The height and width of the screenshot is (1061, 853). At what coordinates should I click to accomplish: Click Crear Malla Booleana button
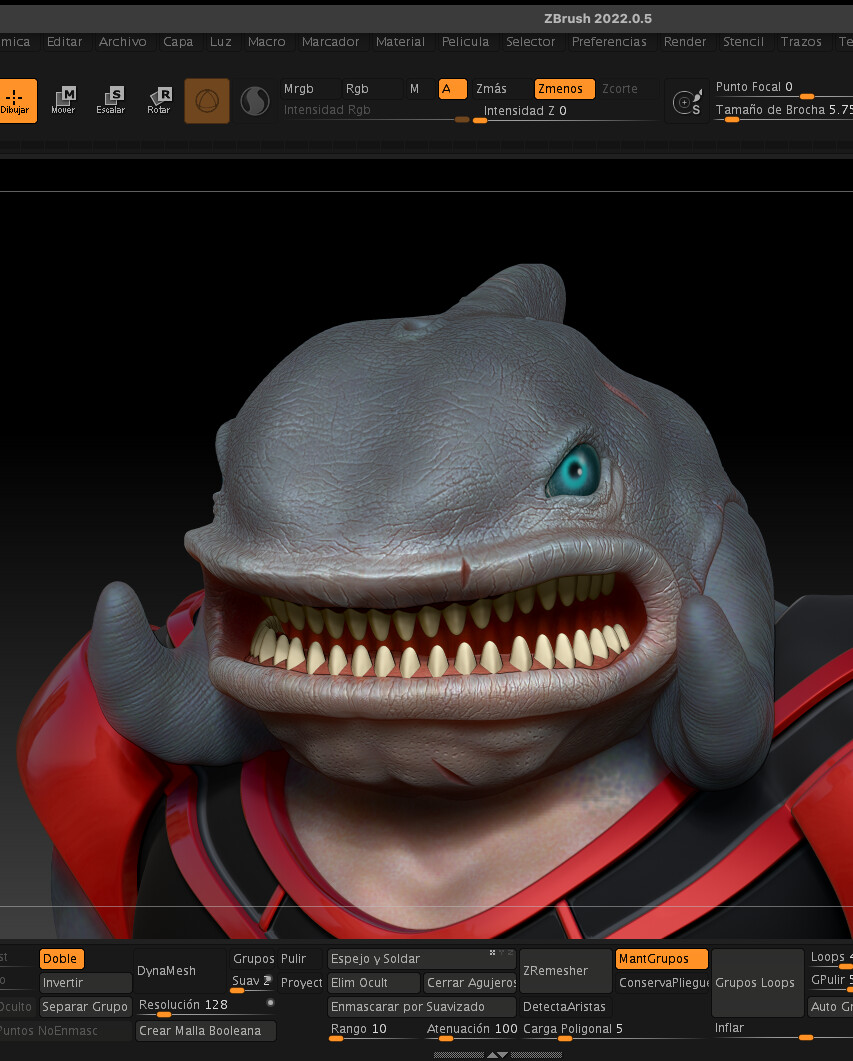coord(206,1031)
